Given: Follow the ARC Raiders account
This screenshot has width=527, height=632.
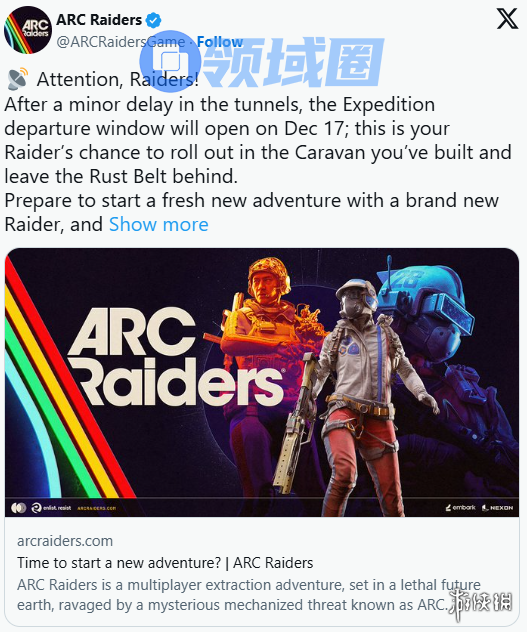Looking at the screenshot, I should click(220, 42).
